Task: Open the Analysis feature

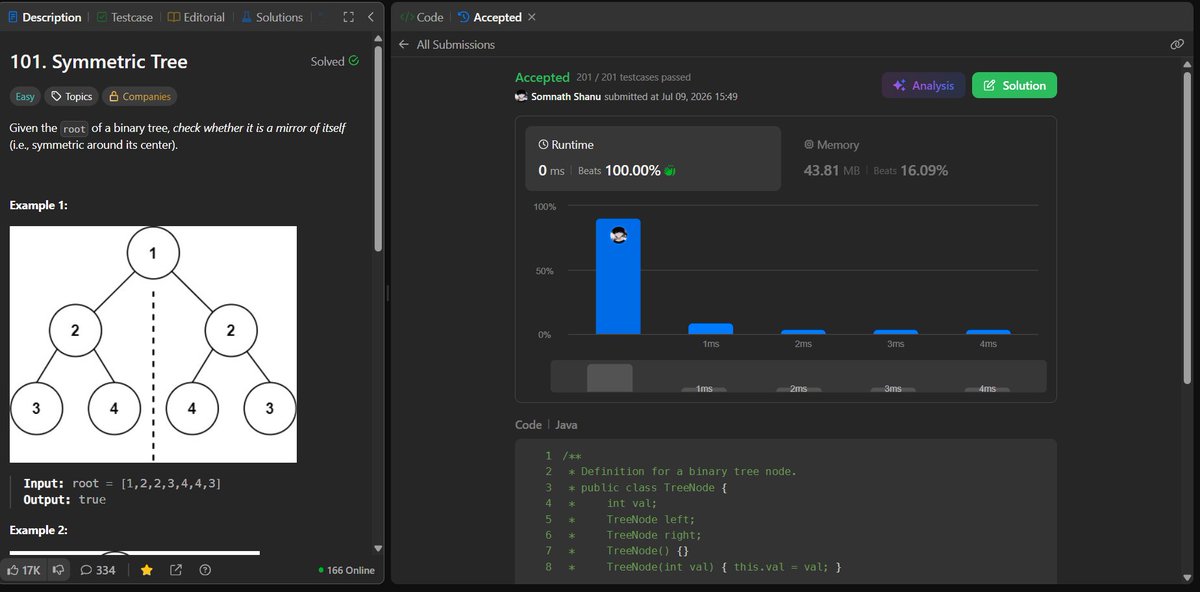Action: point(923,85)
